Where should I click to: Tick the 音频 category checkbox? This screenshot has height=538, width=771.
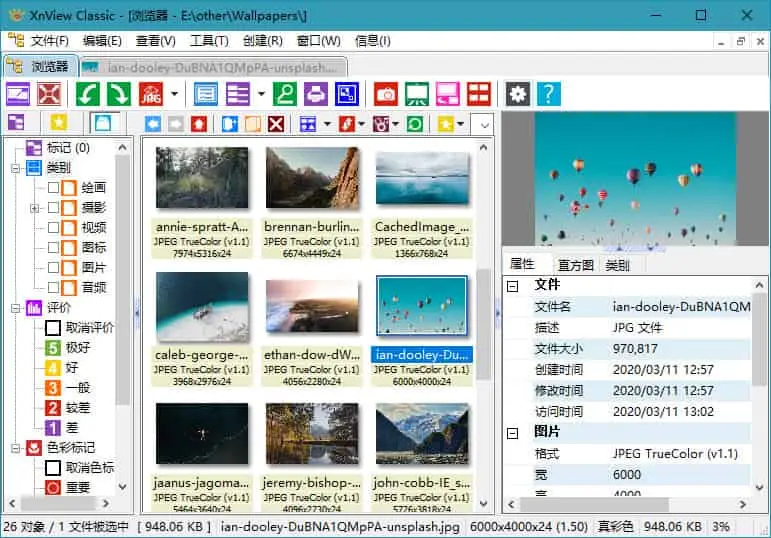[x=53, y=287]
